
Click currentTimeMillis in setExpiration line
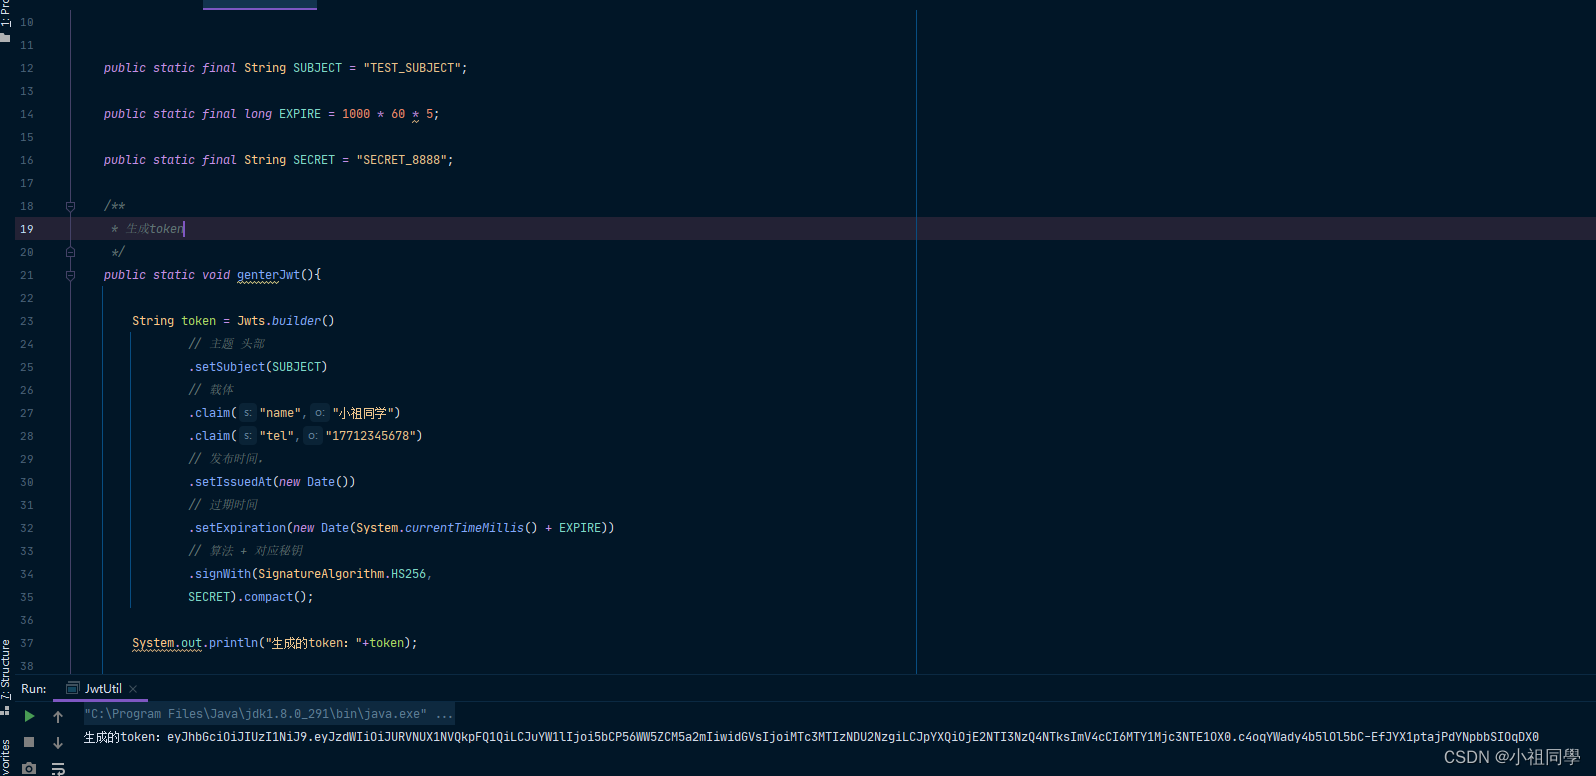464,528
